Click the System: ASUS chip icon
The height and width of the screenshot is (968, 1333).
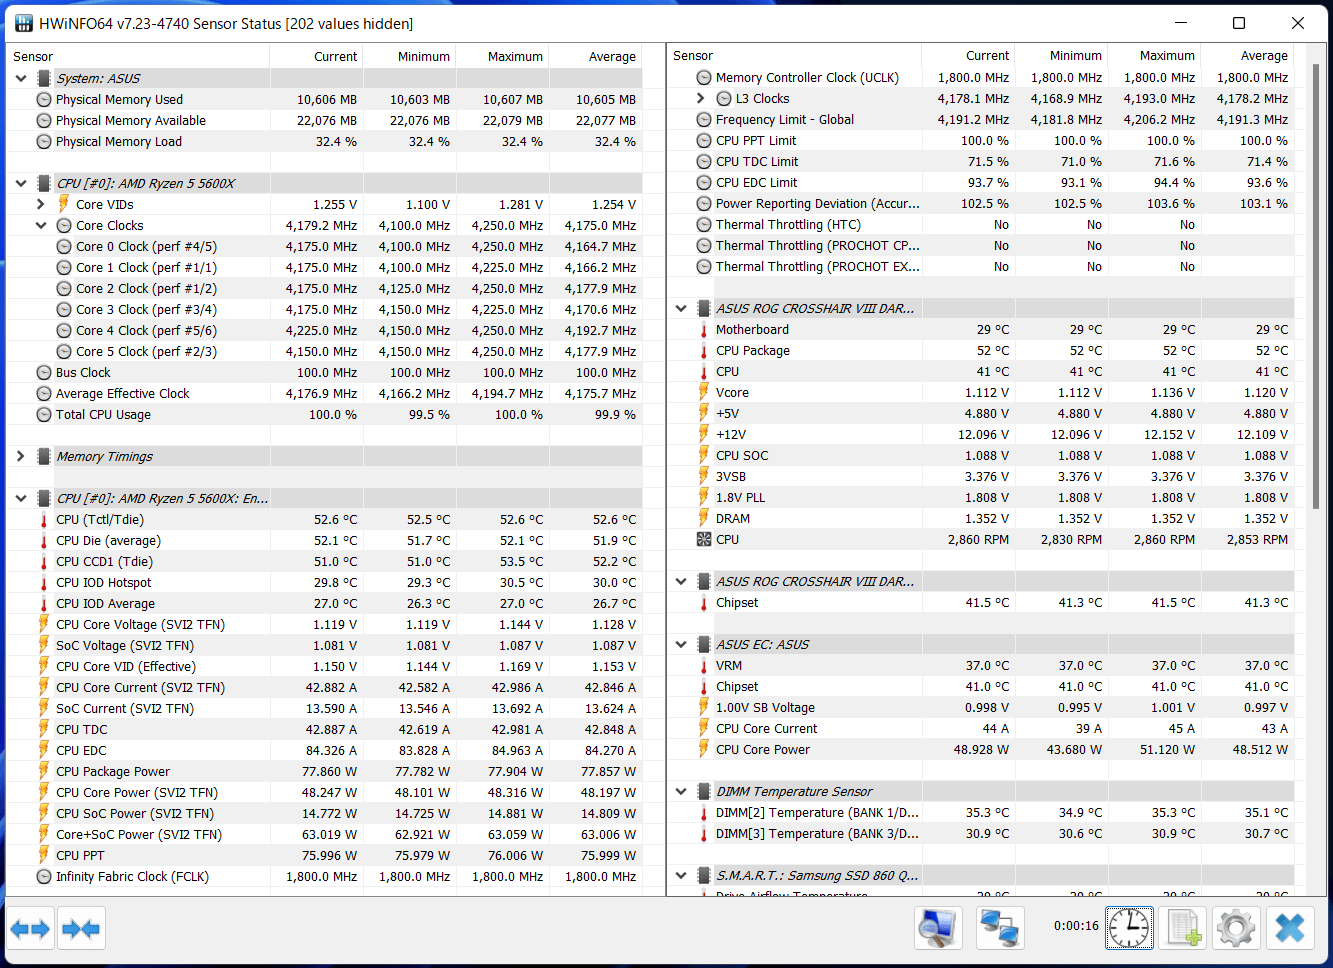[x=44, y=78]
